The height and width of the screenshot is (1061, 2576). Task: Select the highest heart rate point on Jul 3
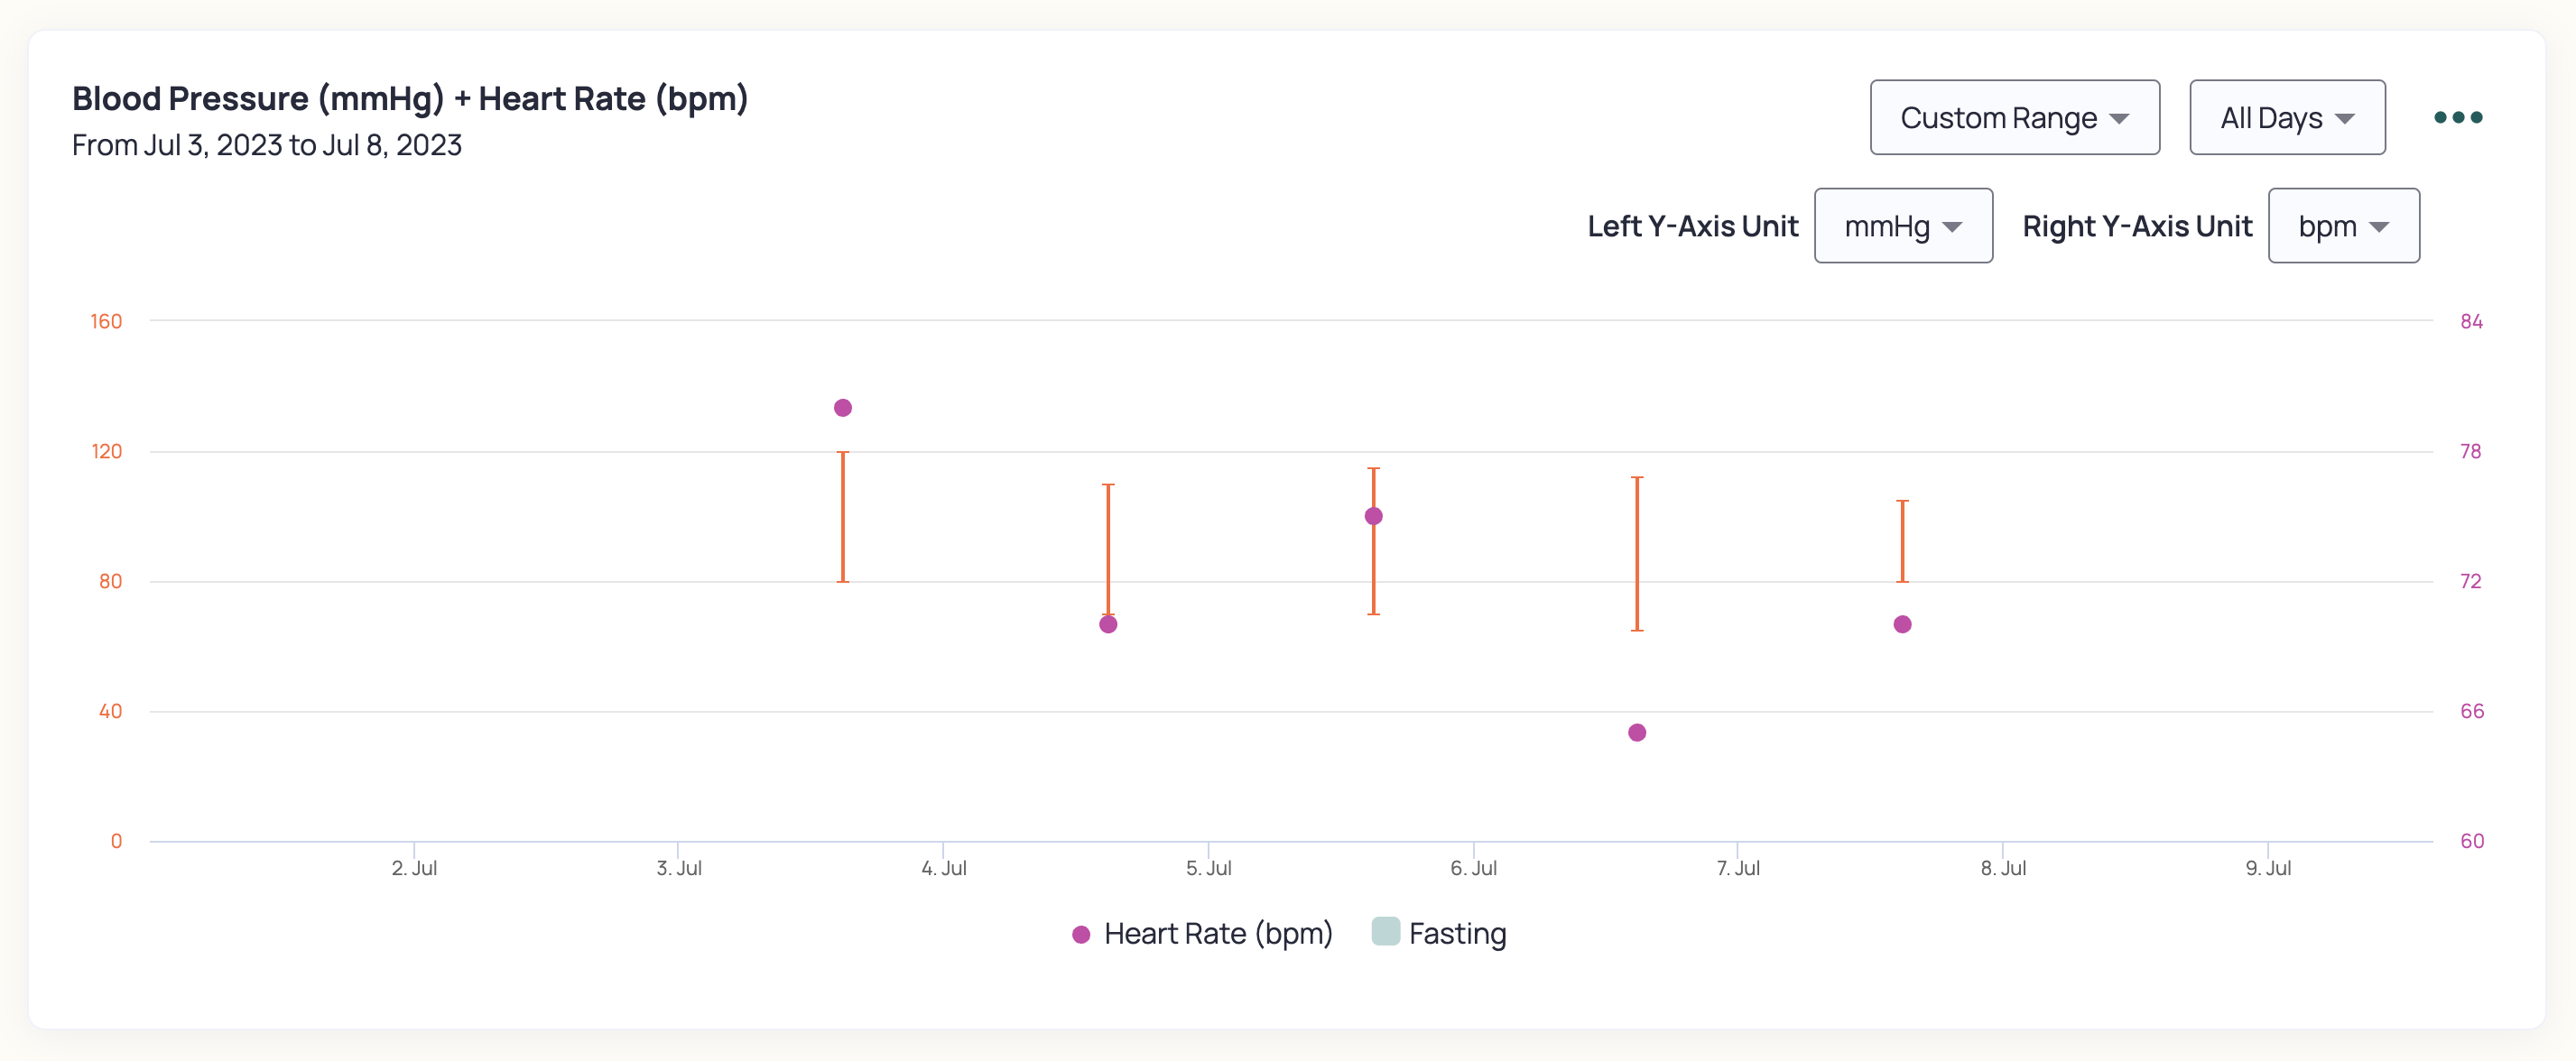pyautogui.click(x=843, y=408)
